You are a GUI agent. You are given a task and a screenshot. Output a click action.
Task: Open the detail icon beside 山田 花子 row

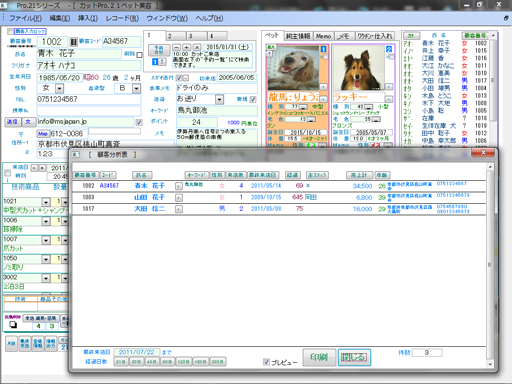(179, 198)
